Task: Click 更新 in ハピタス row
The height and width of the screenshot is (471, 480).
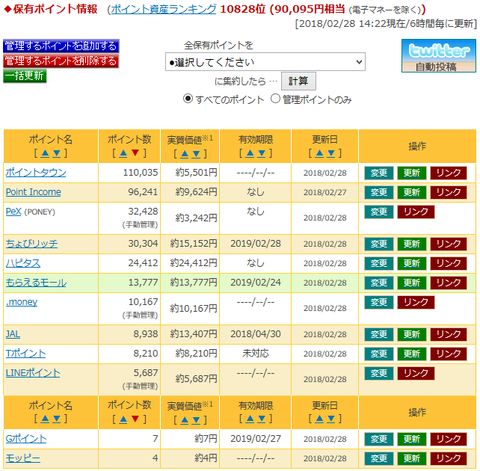Action: tap(412, 263)
